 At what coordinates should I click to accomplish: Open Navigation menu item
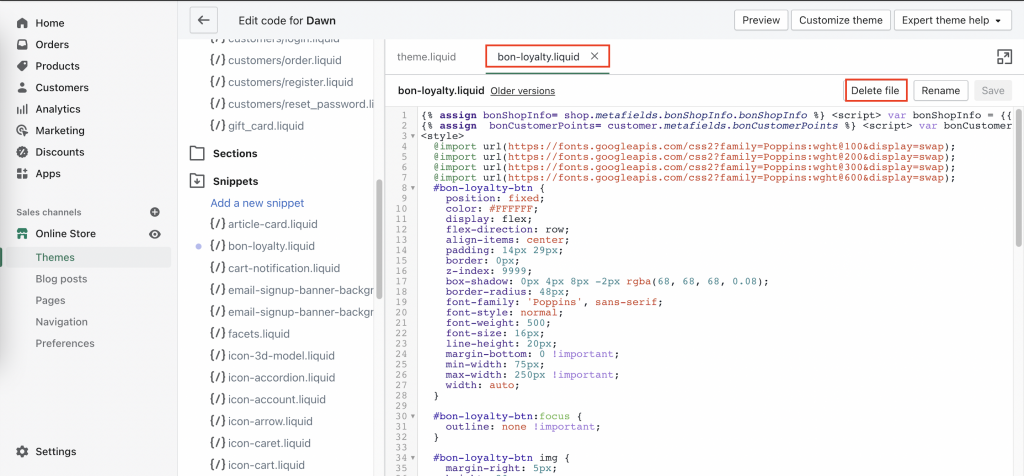coord(61,322)
